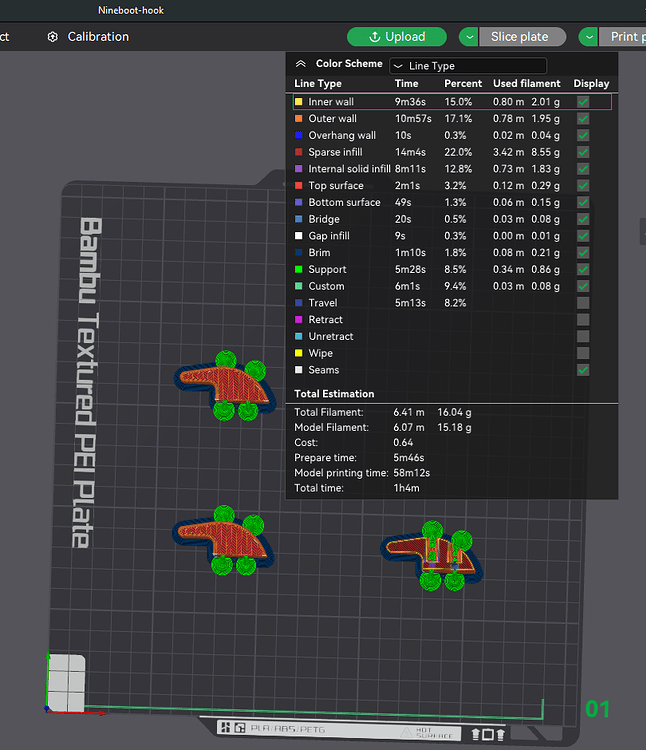
Task: Select the Travel row label
Action: point(323,303)
